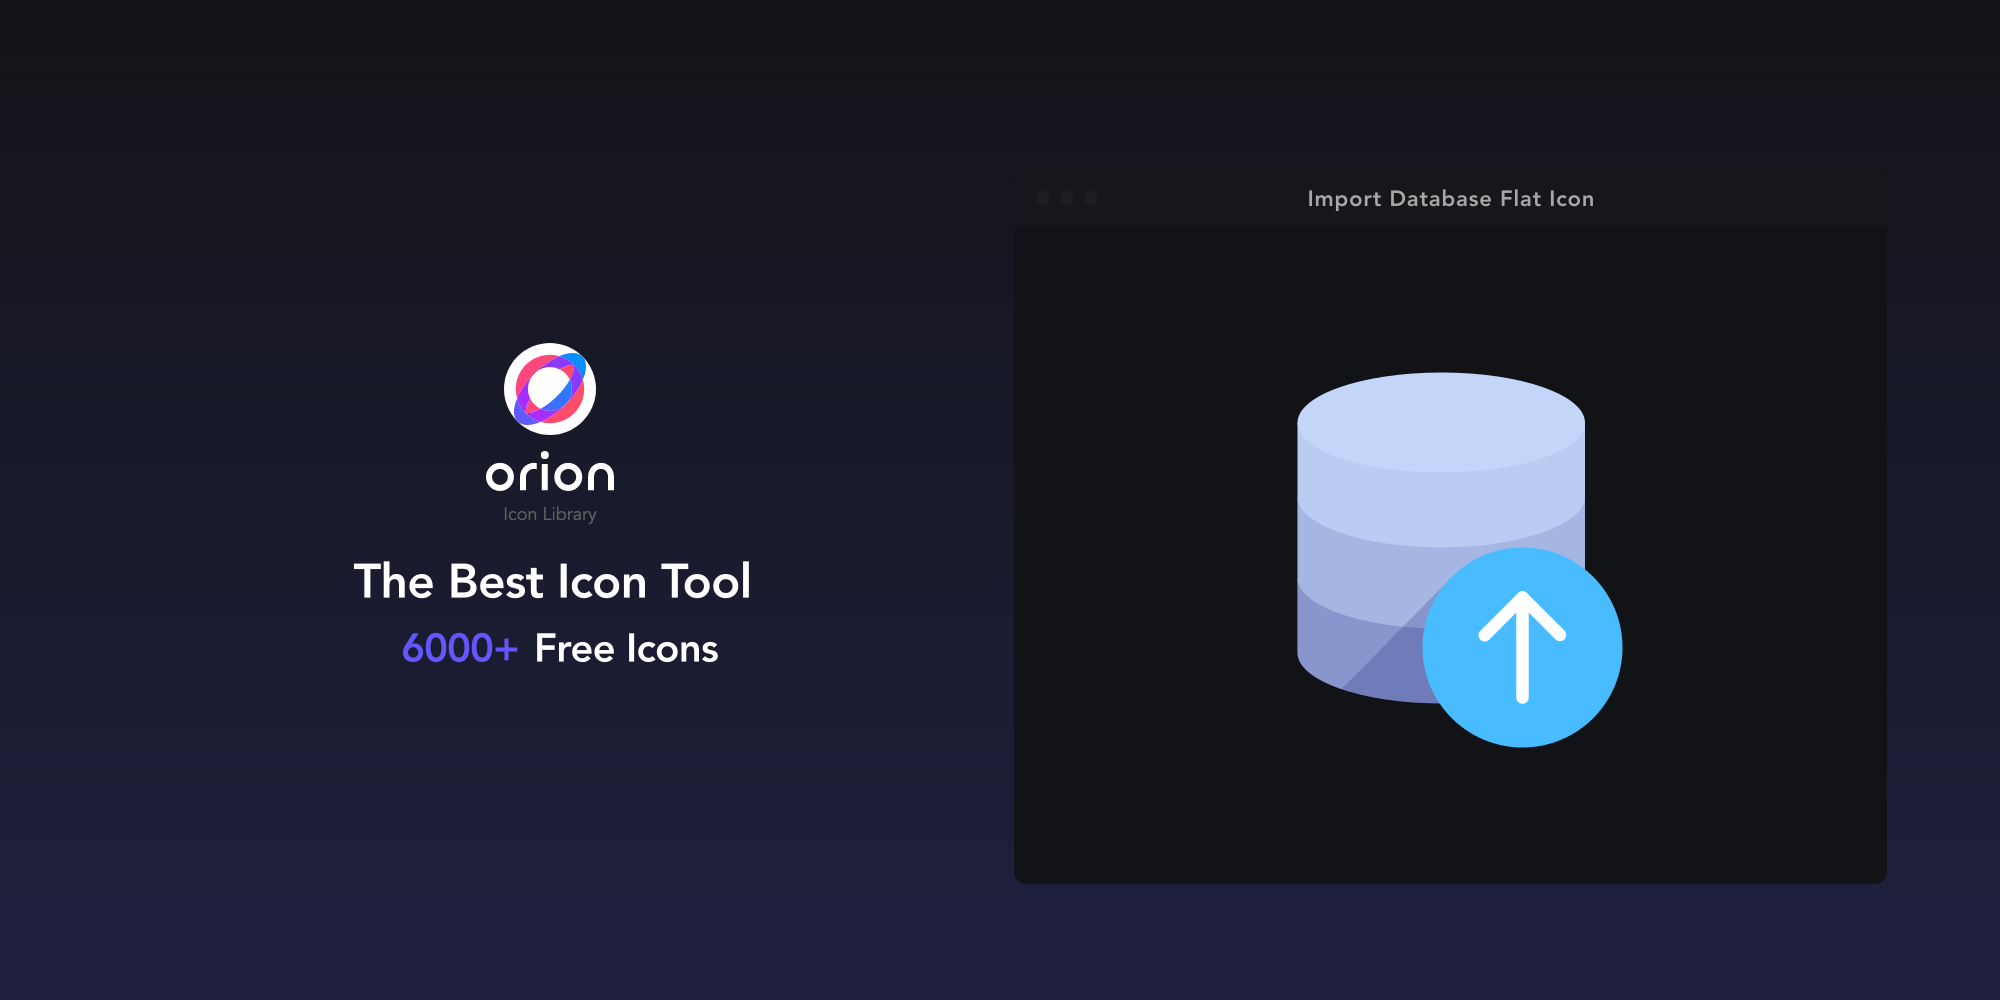Click the second window control dot

(x=1067, y=198)
